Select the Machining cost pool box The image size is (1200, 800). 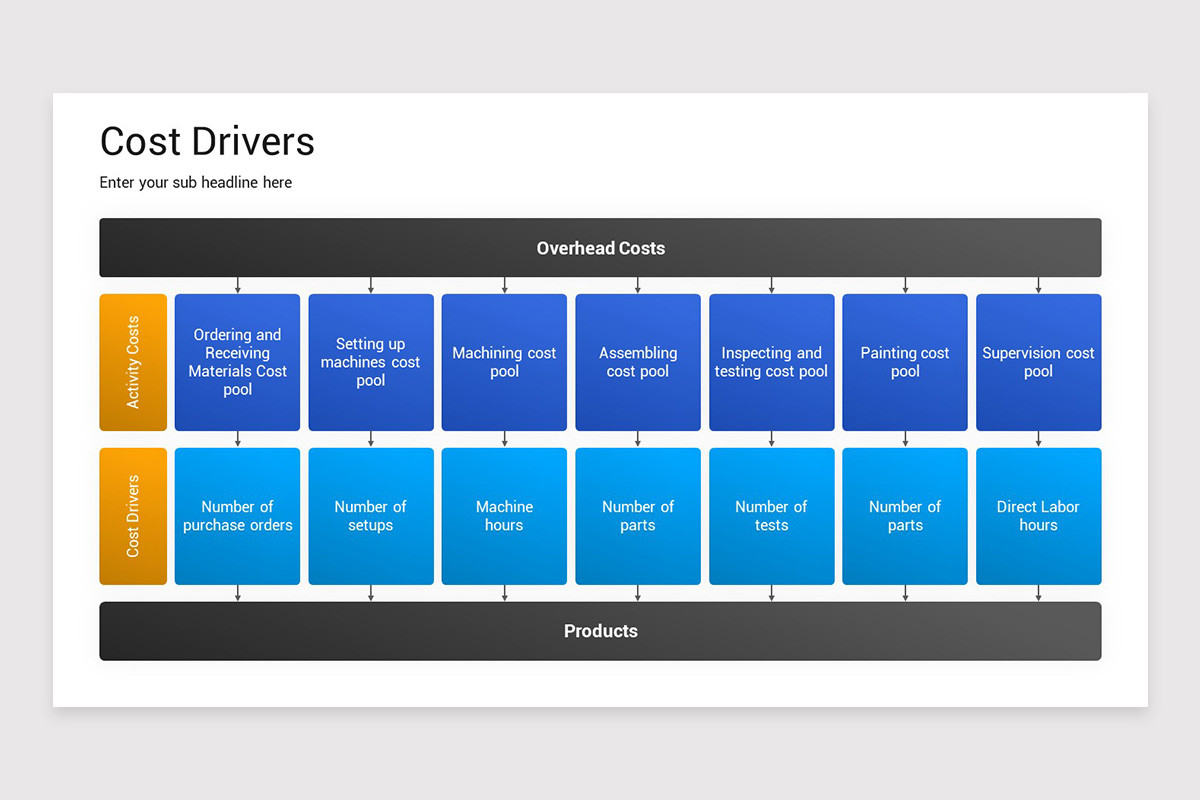point(504,362)
